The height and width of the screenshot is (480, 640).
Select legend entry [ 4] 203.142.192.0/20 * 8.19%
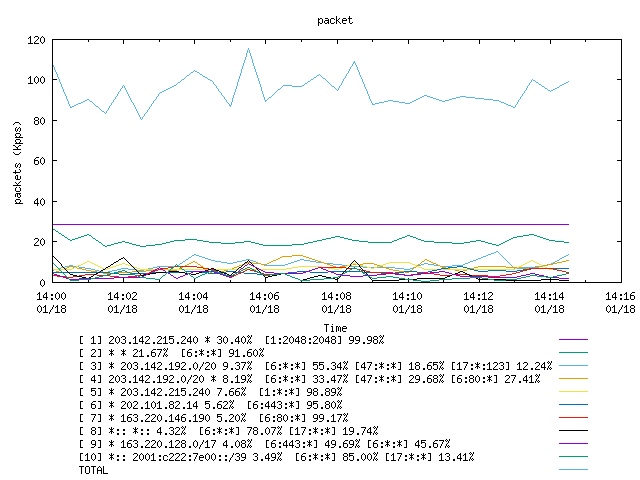point(309,379)
